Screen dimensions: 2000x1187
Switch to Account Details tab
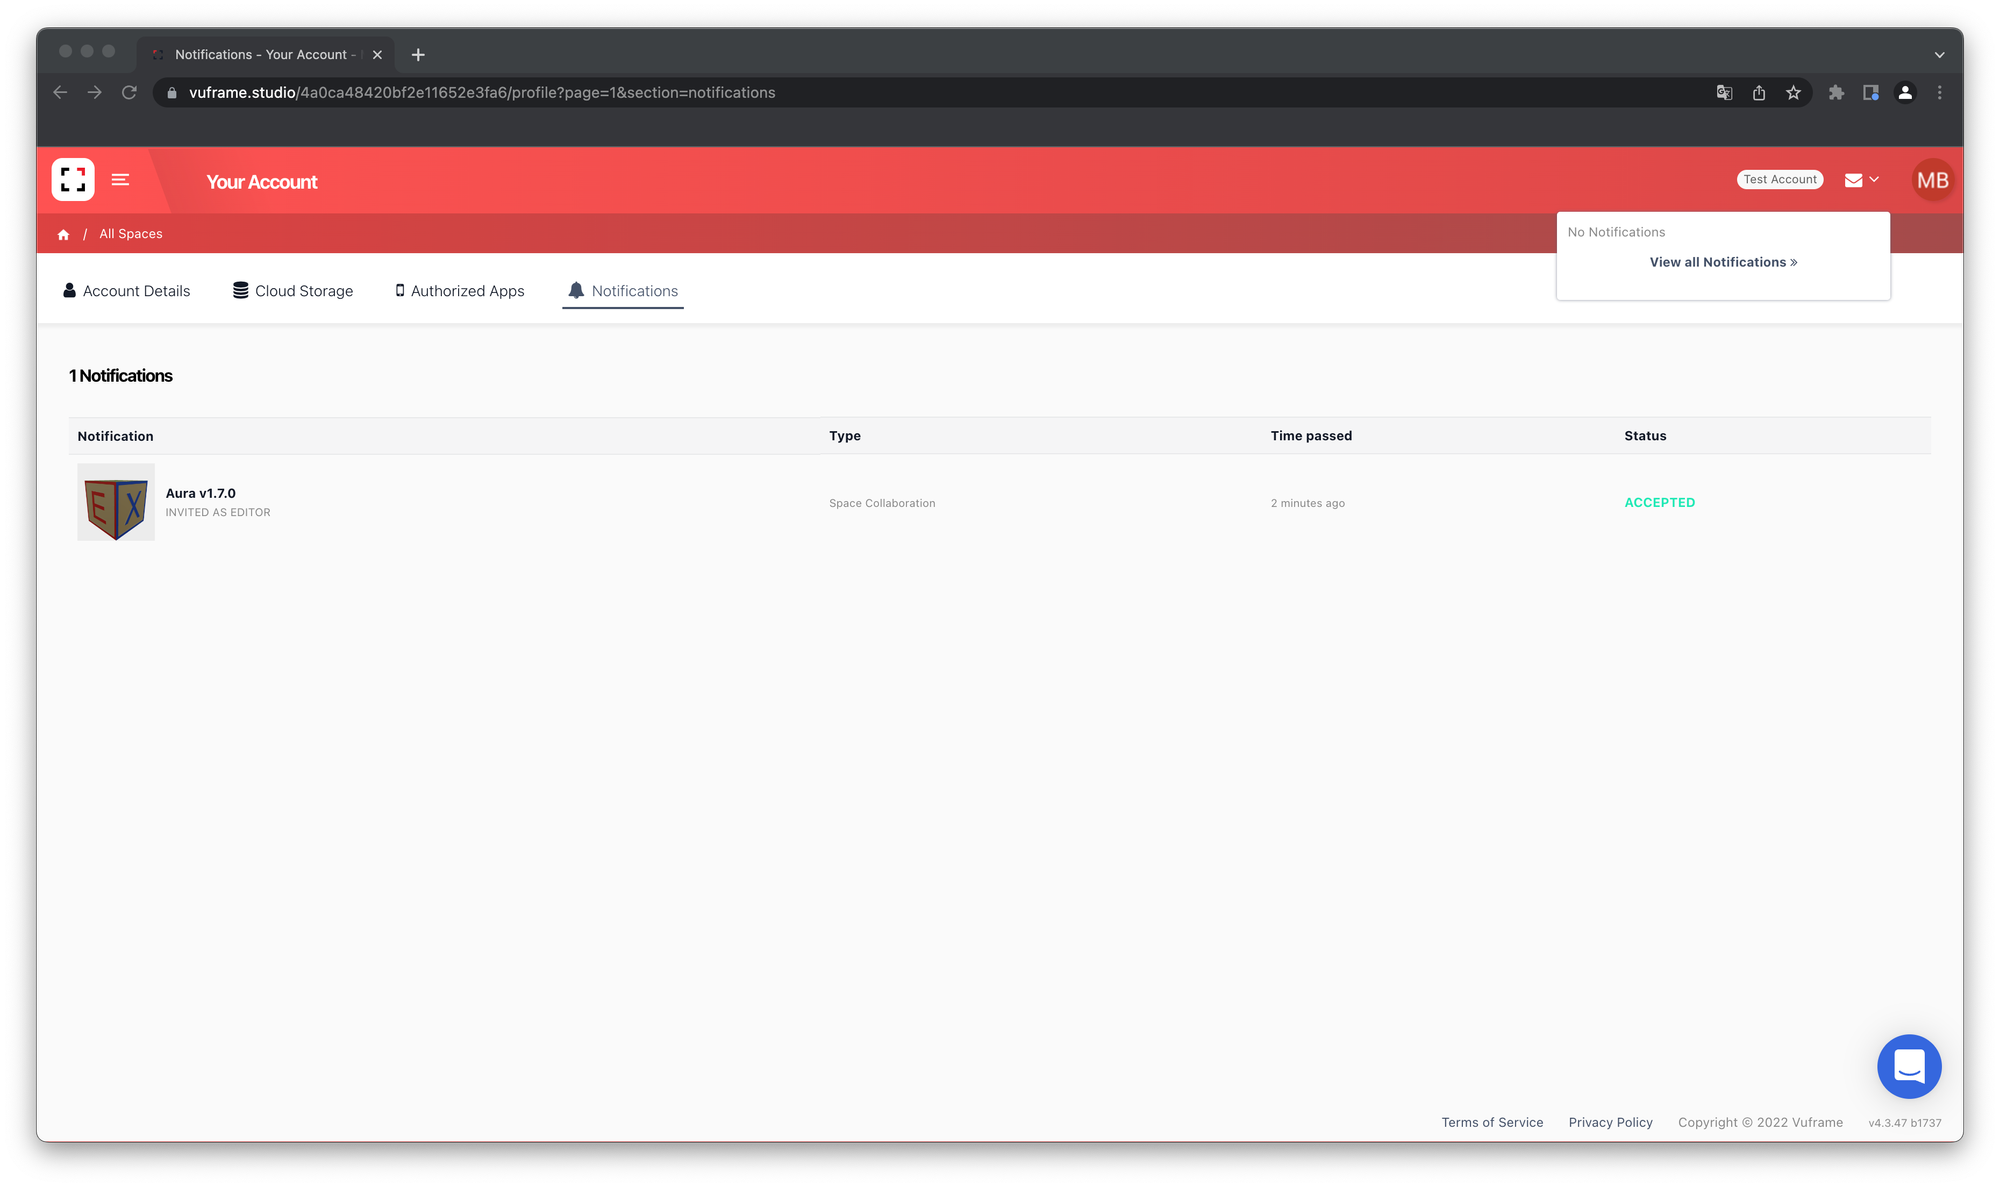tap(127, 291)
